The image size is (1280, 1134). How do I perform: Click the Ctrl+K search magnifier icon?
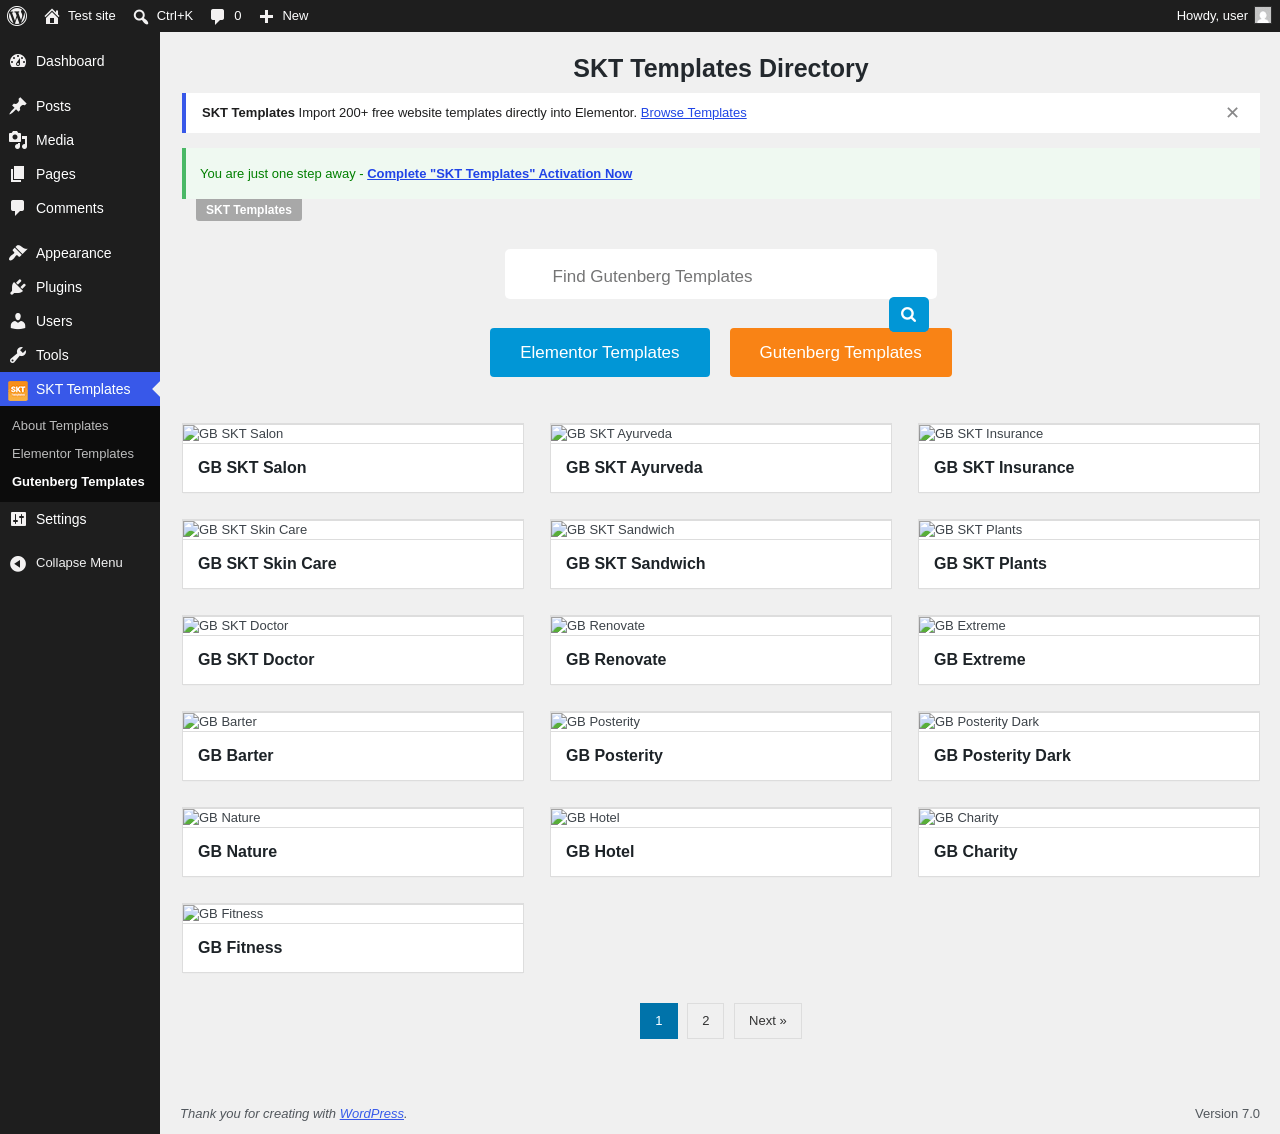point(141,16)
